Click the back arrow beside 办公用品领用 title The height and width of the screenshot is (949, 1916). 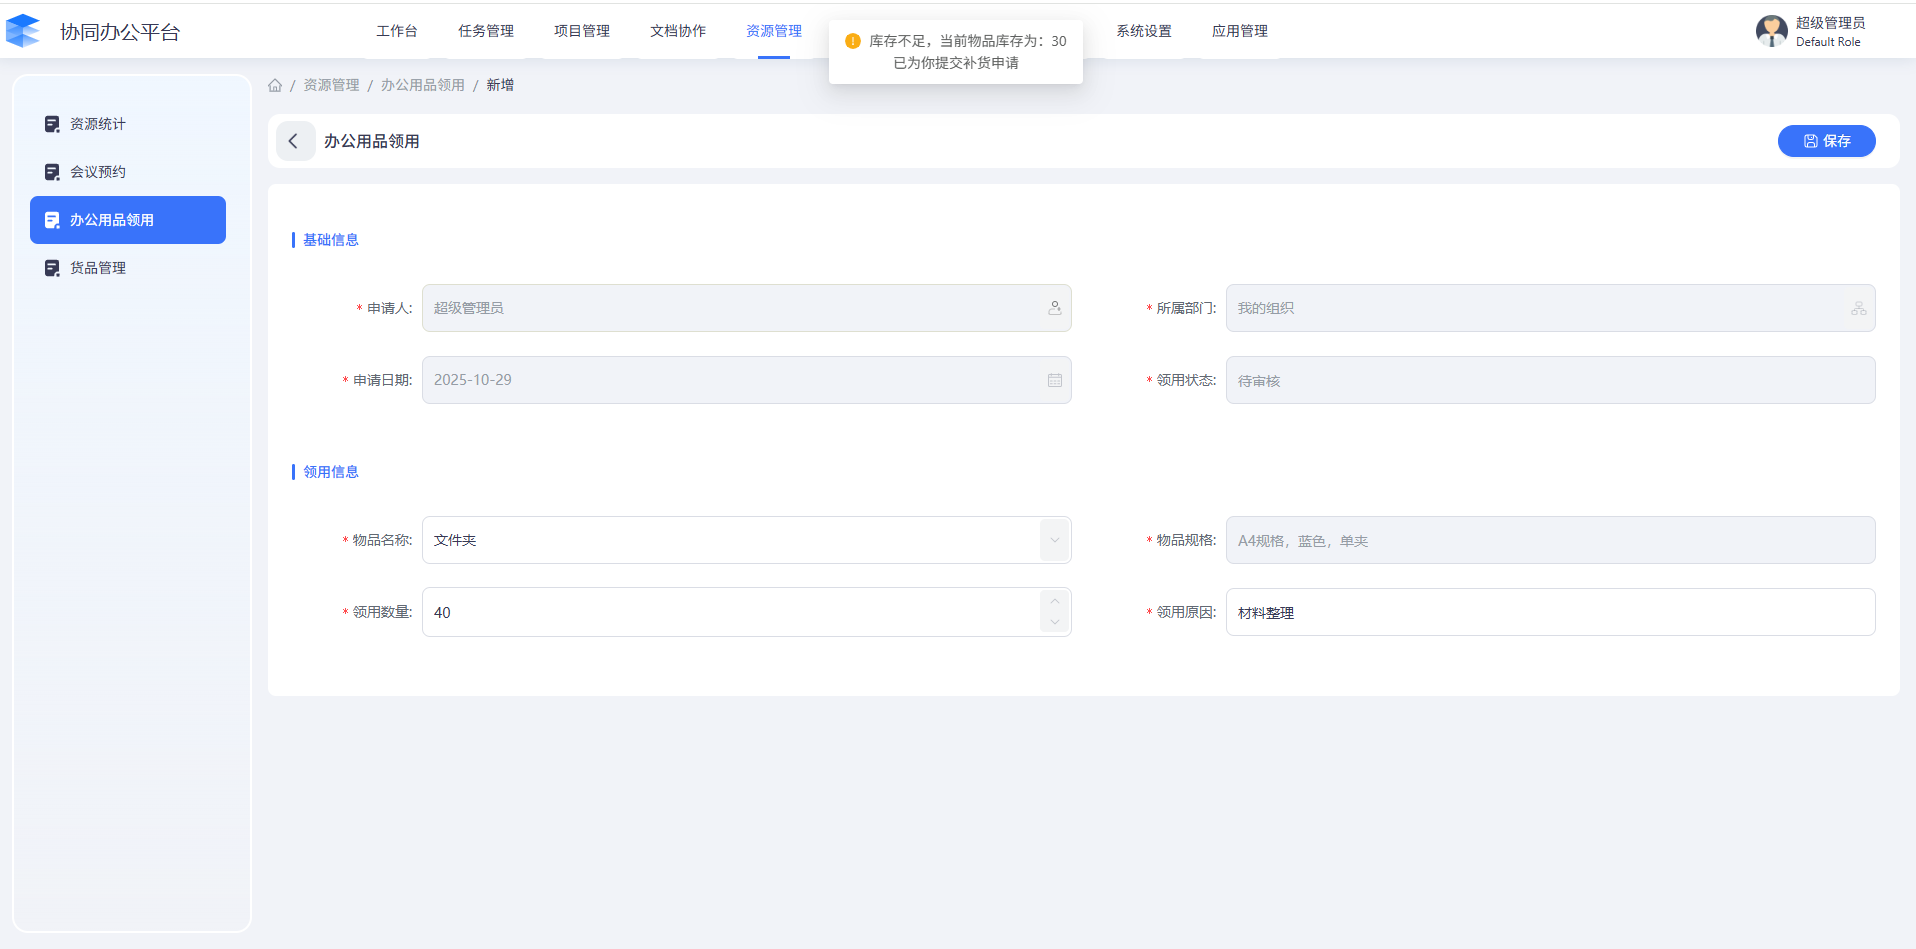[294, 142]
